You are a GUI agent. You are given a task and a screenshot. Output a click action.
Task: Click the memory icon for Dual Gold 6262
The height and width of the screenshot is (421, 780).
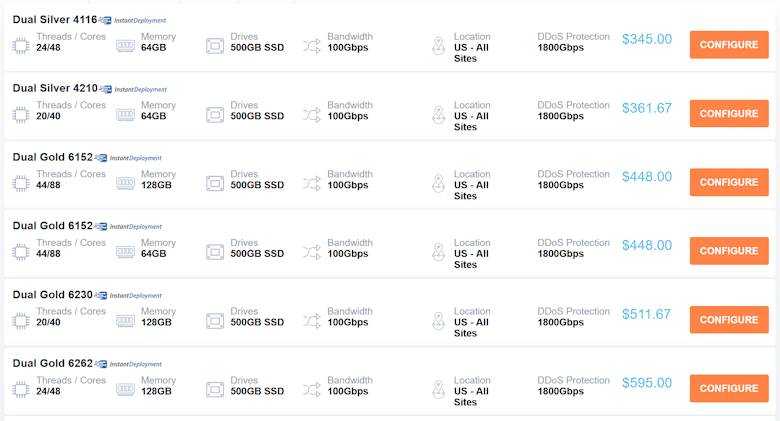[125, 390]
